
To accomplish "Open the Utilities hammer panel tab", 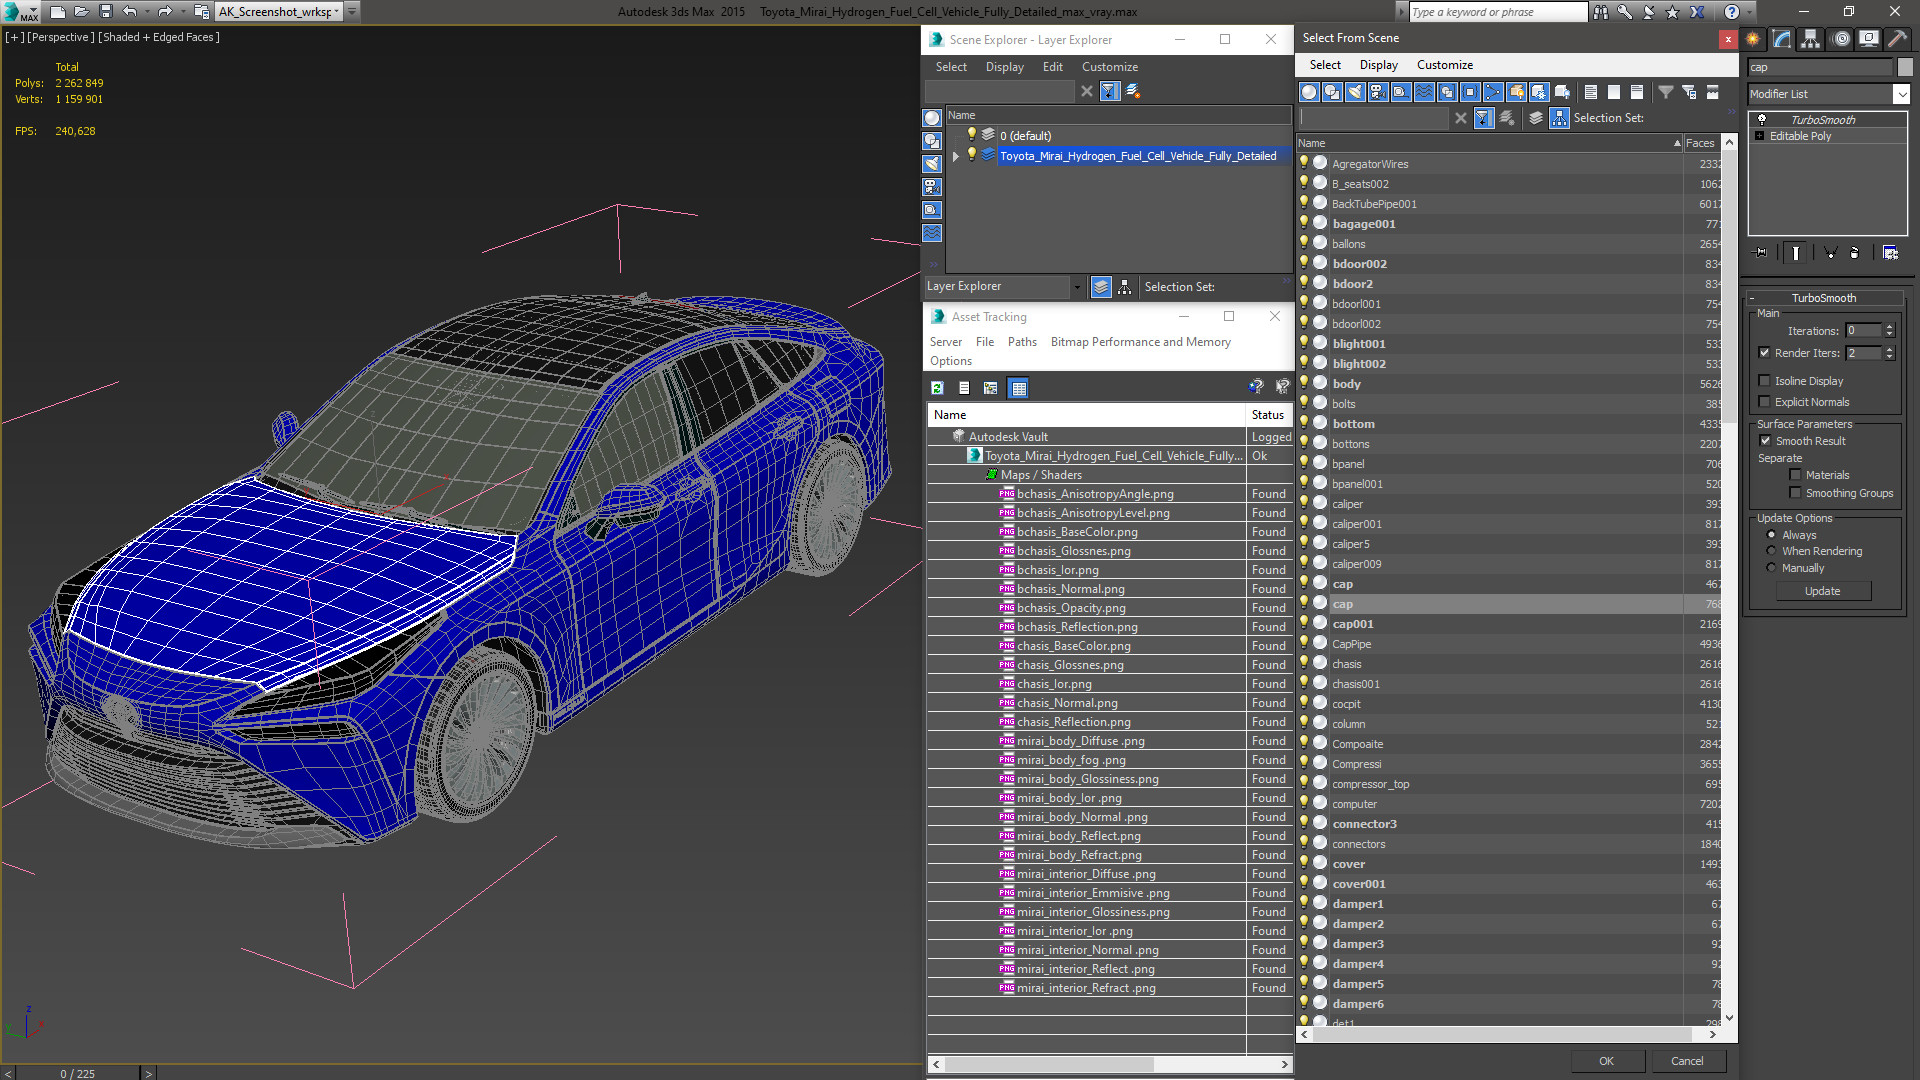I will coord(1897,39).
